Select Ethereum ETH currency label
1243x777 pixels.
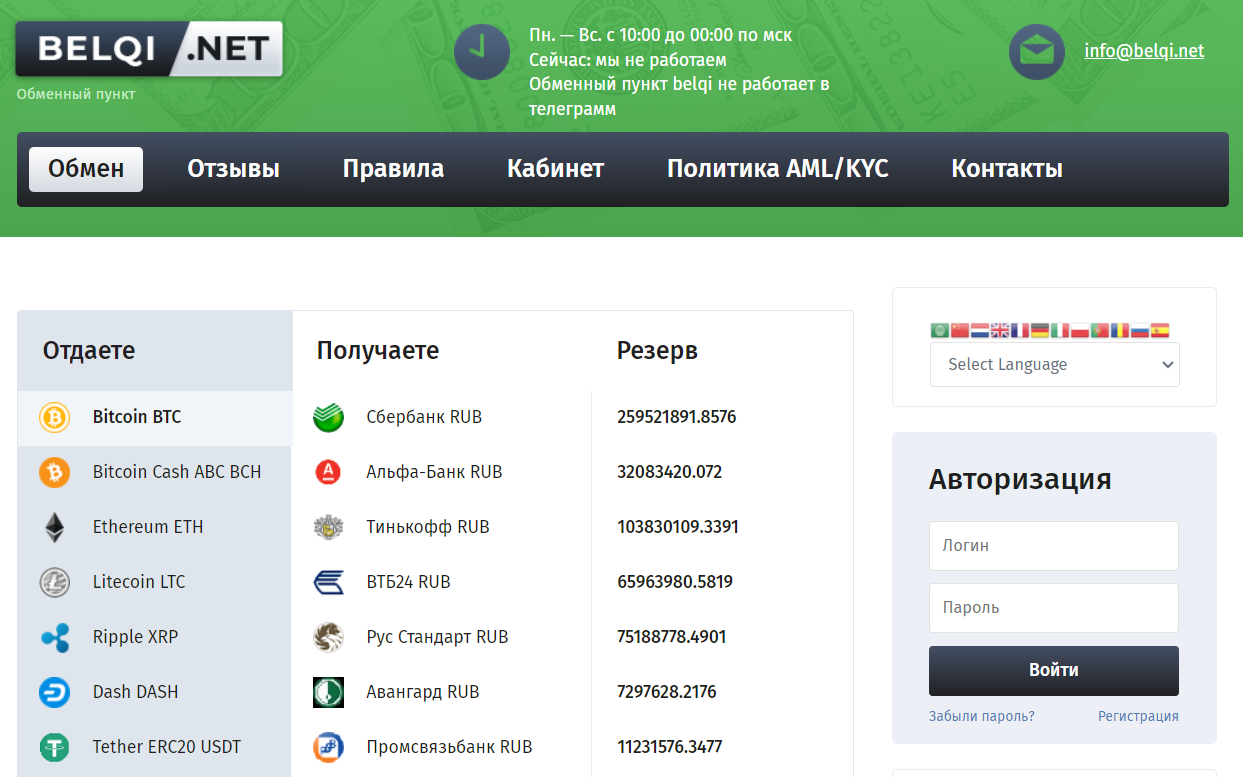coord(148,527)
